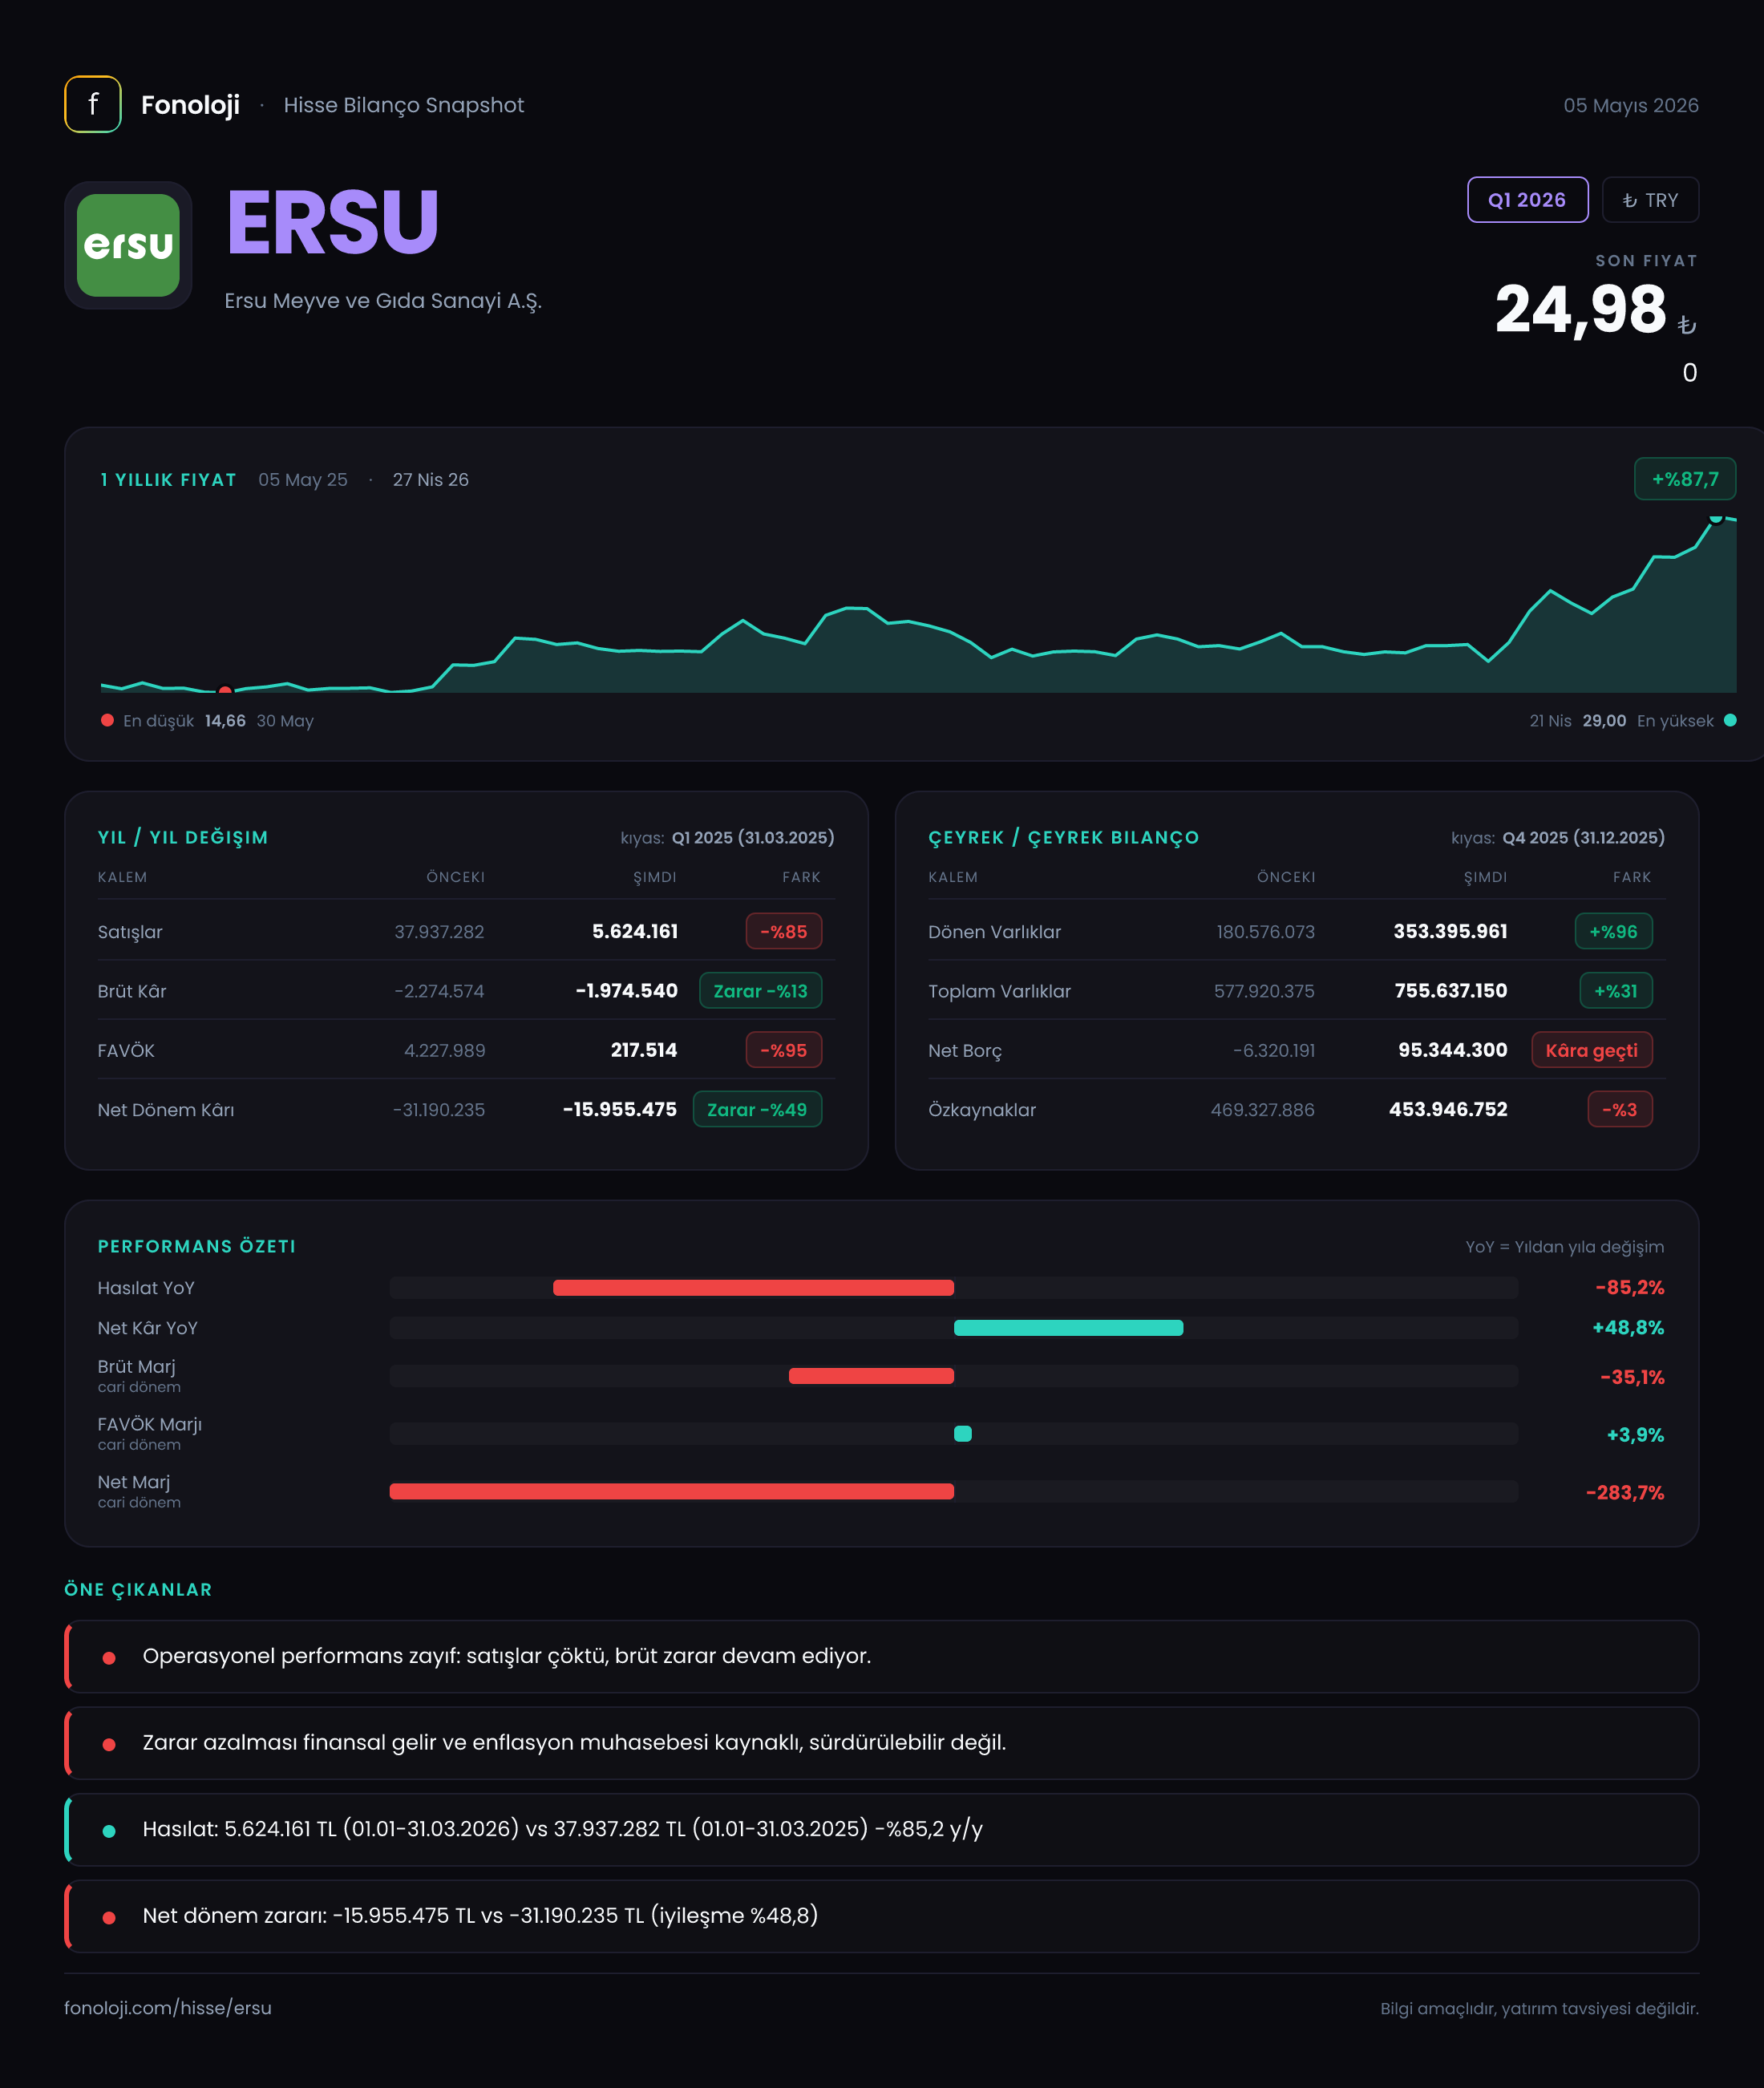This screenshot has height=2088, width=1764.
Task: Click the +%96 badge for Dönen Varlıklar
Action: tap(1614, 931)
